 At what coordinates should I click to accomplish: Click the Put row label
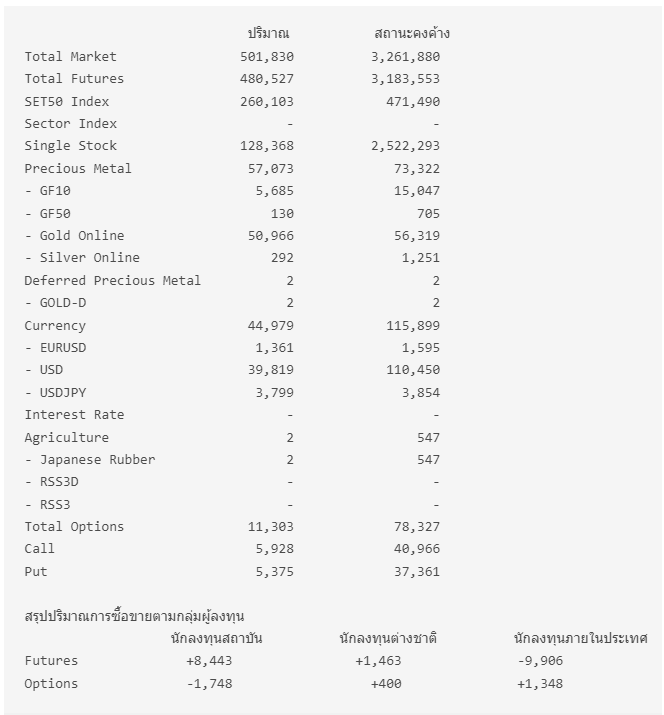click(x=36, y=572)
